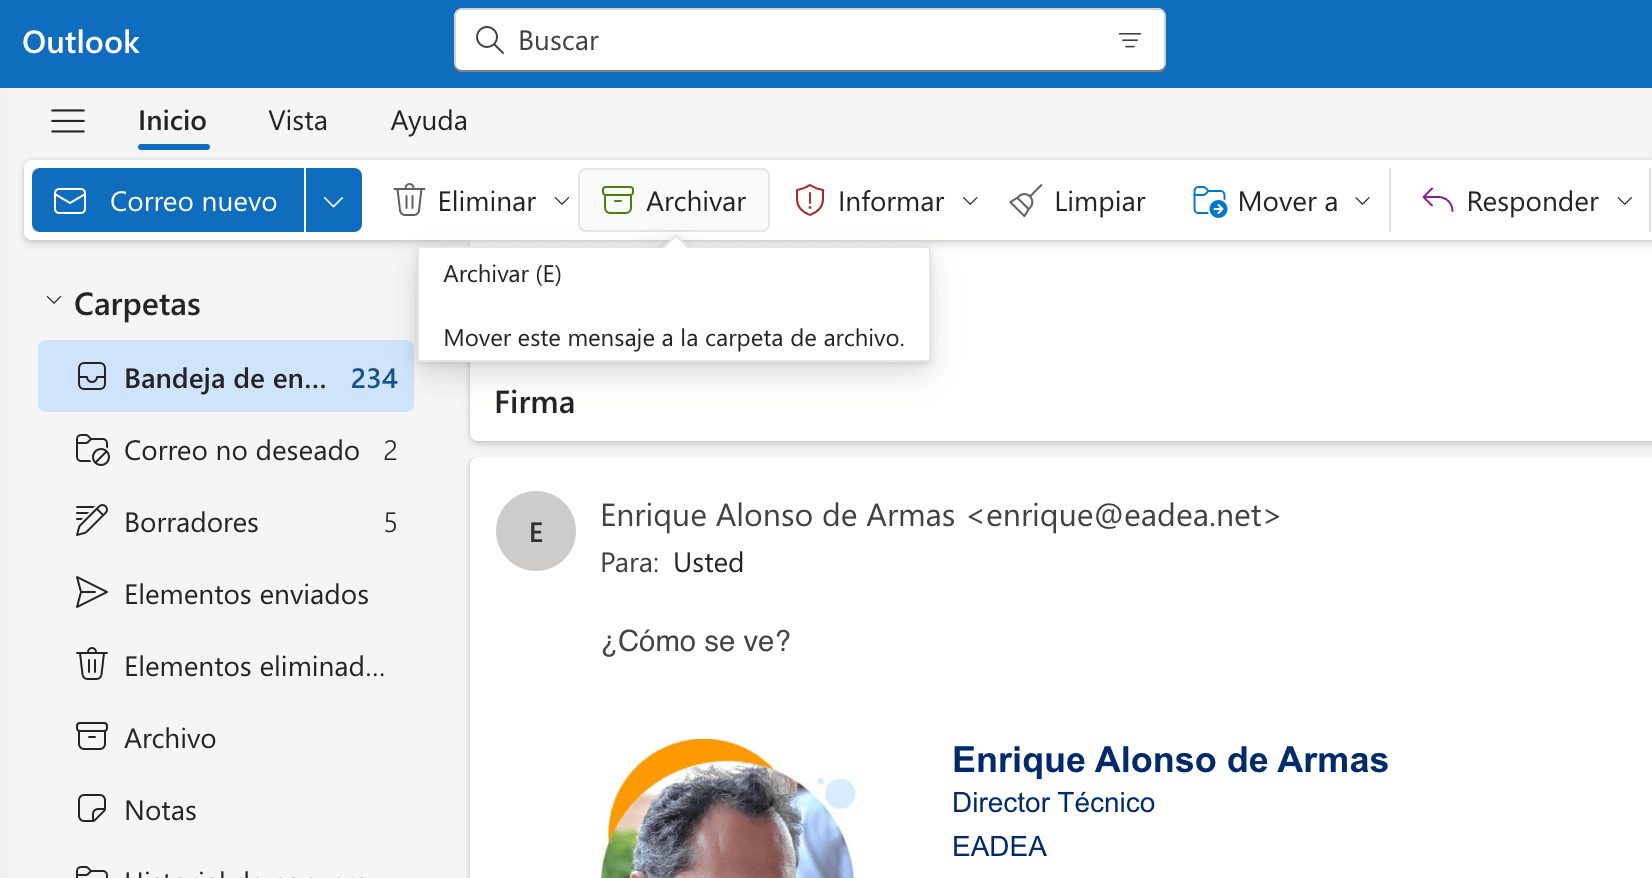Open the Ayuda tab
This screenshot has width=1652, height=878.
coord(428,121)
